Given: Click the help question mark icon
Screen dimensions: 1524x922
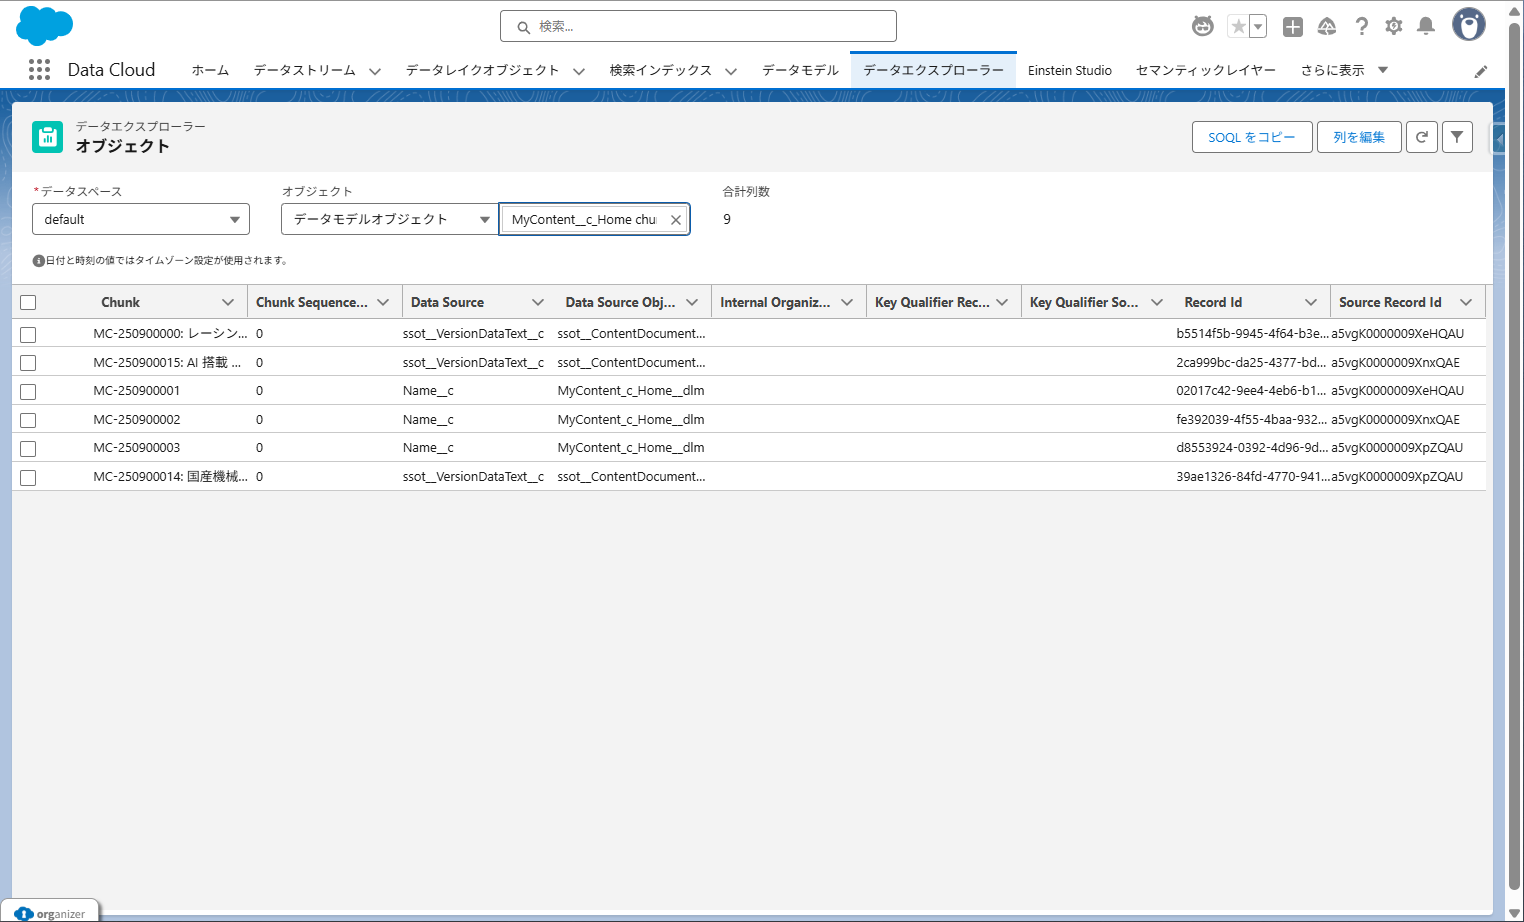Looking at the screenshot, I should (1361, 26).
